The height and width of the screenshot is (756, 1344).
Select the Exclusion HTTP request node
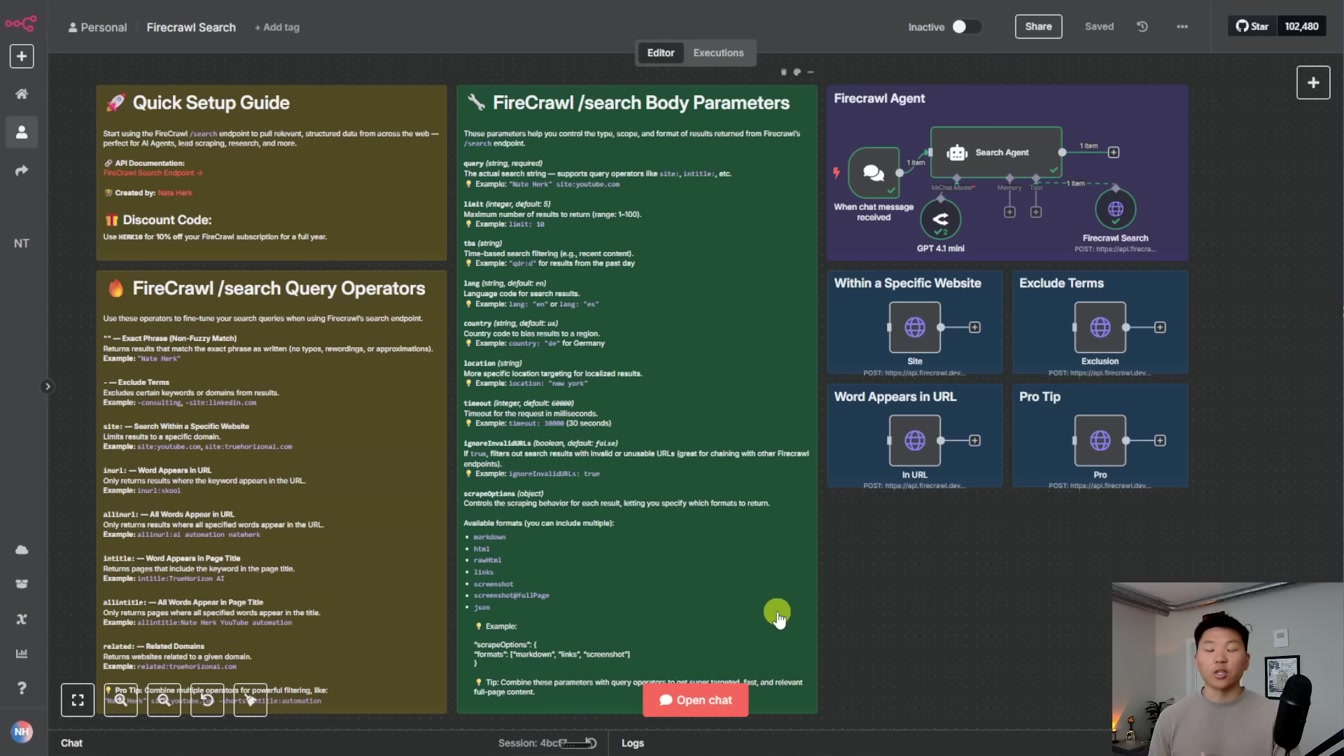pyautogui.click(x=1100, y=327)
